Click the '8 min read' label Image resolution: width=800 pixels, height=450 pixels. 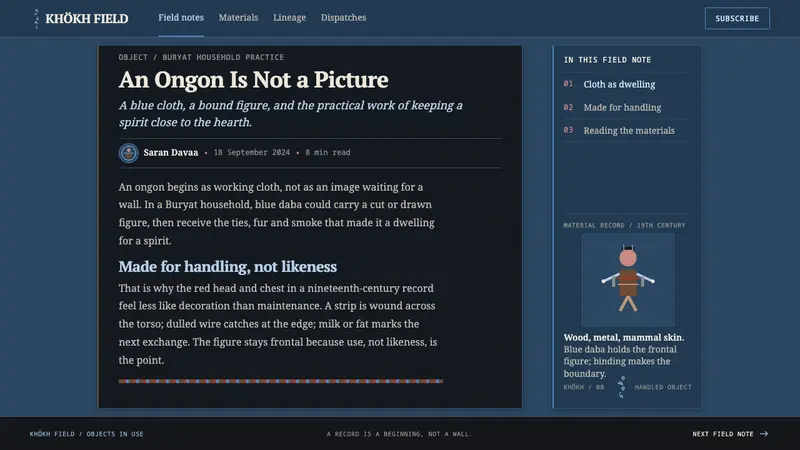click(x=328, y=153)
